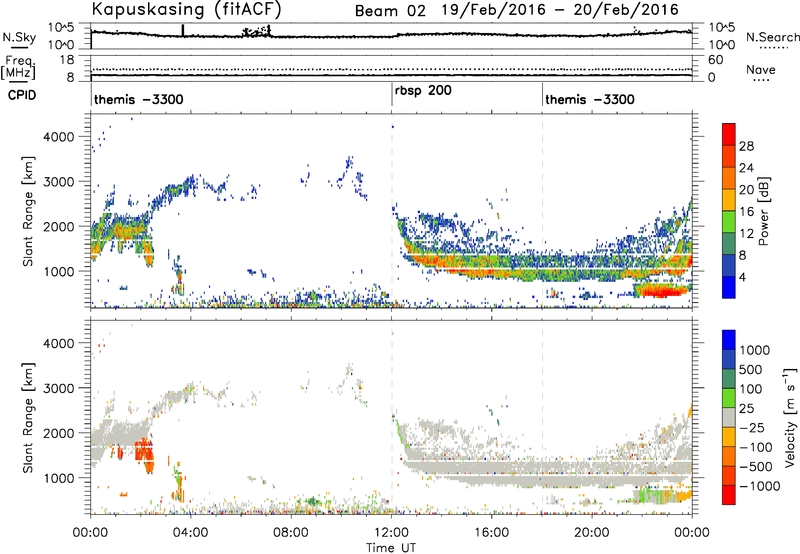Click the "CPID" row label
Image resolution: width=800 pixels, height=554 pixels.
tap(22, 95)
